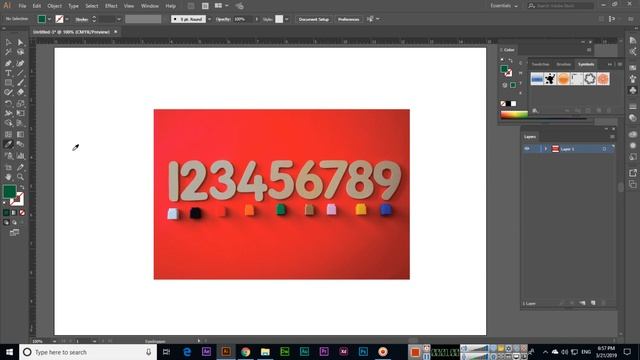Open the File menu
Viewport: 640px width, 360px height.
(x=22, y=6)
